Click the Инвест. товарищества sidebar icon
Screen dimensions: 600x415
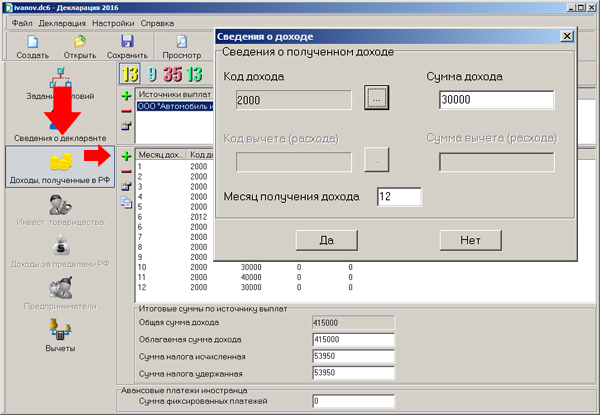coord(60,204)
